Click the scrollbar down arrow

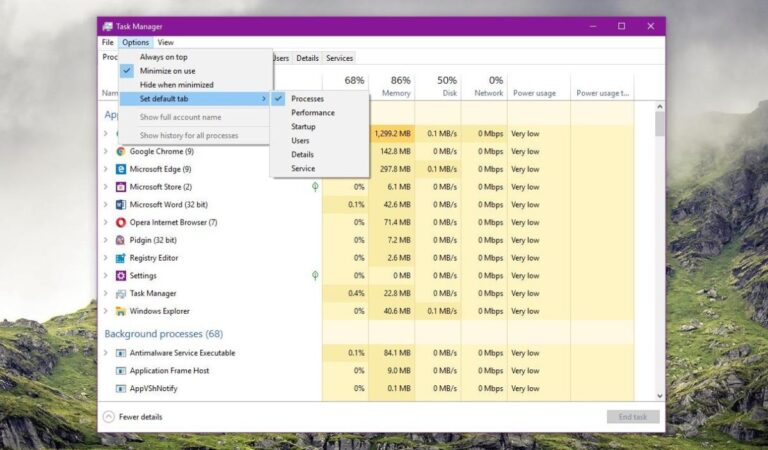(660, 396)
